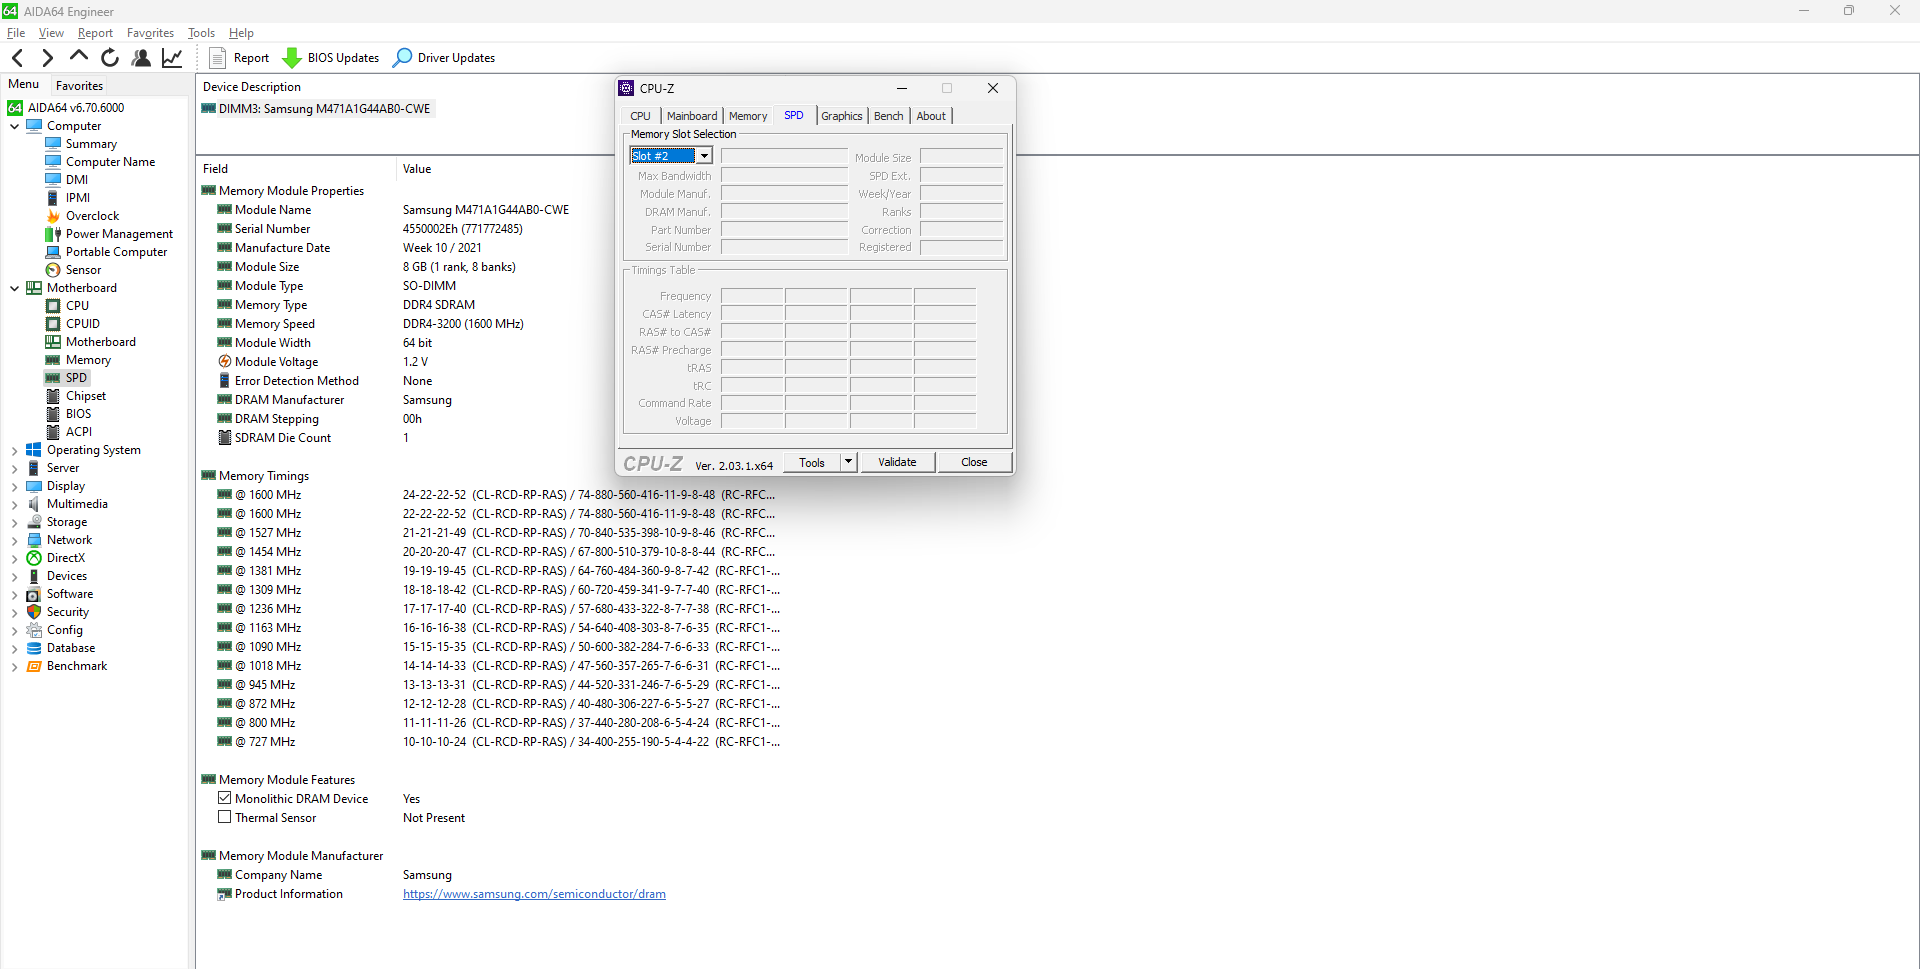The width and height of the screenshot is (1920, 969).
Task: Open Driver Updates in toolbar
Action: click(444, 58)
